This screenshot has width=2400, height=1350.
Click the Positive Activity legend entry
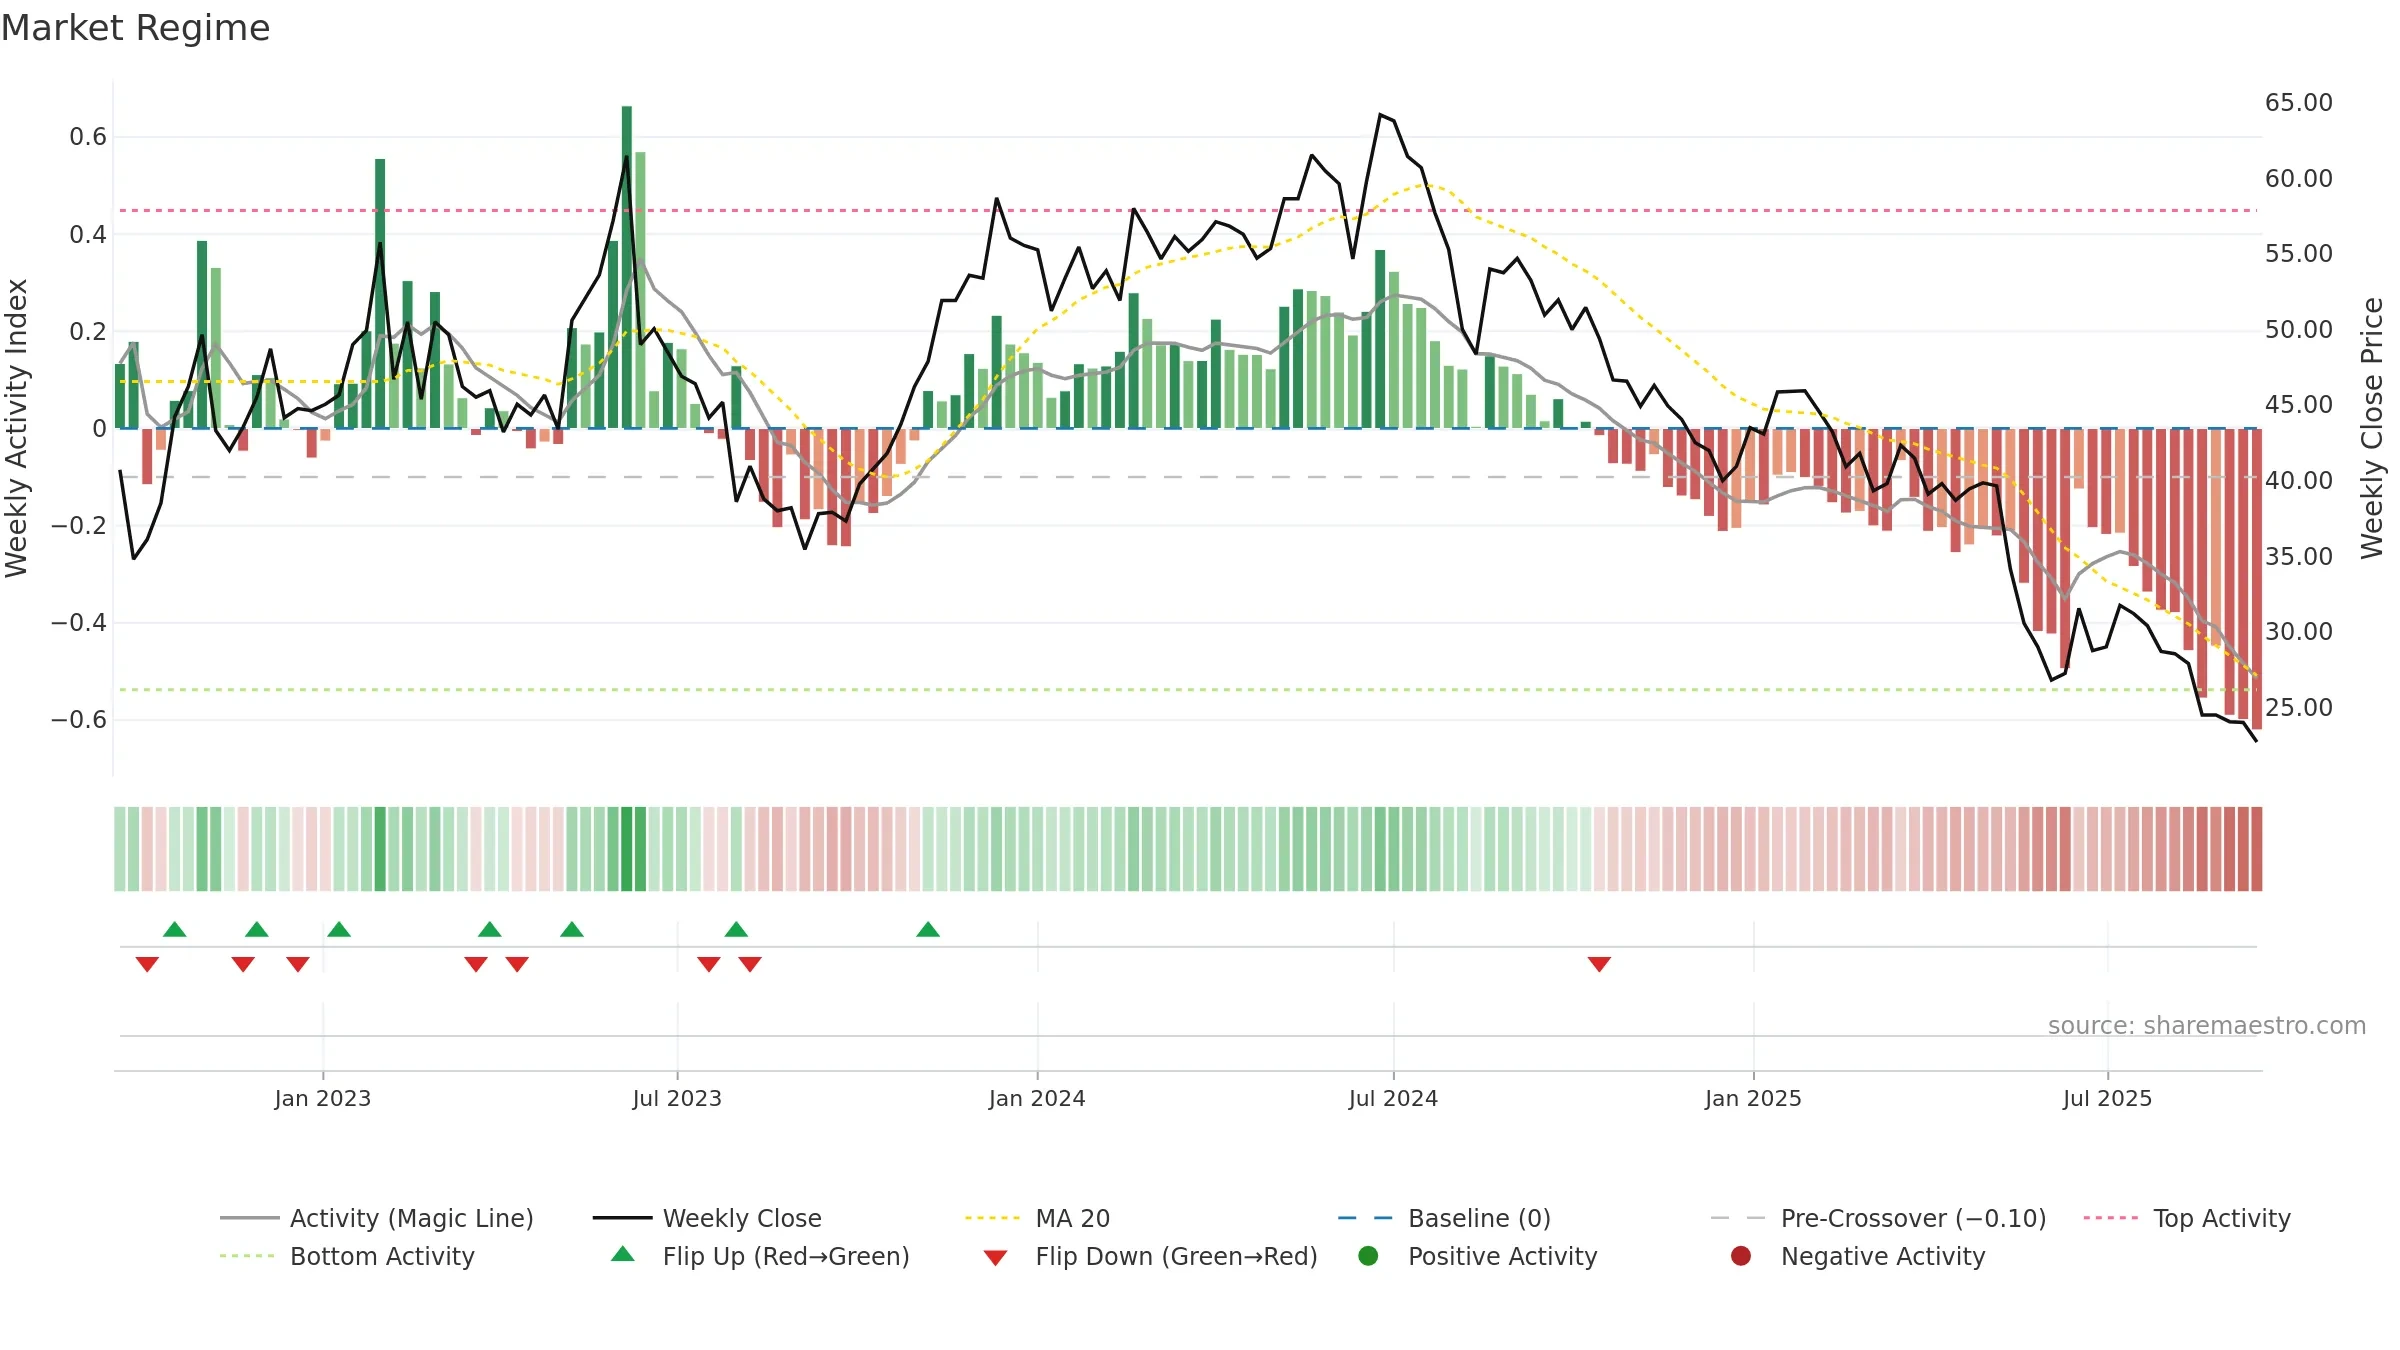(1477, 1256)
